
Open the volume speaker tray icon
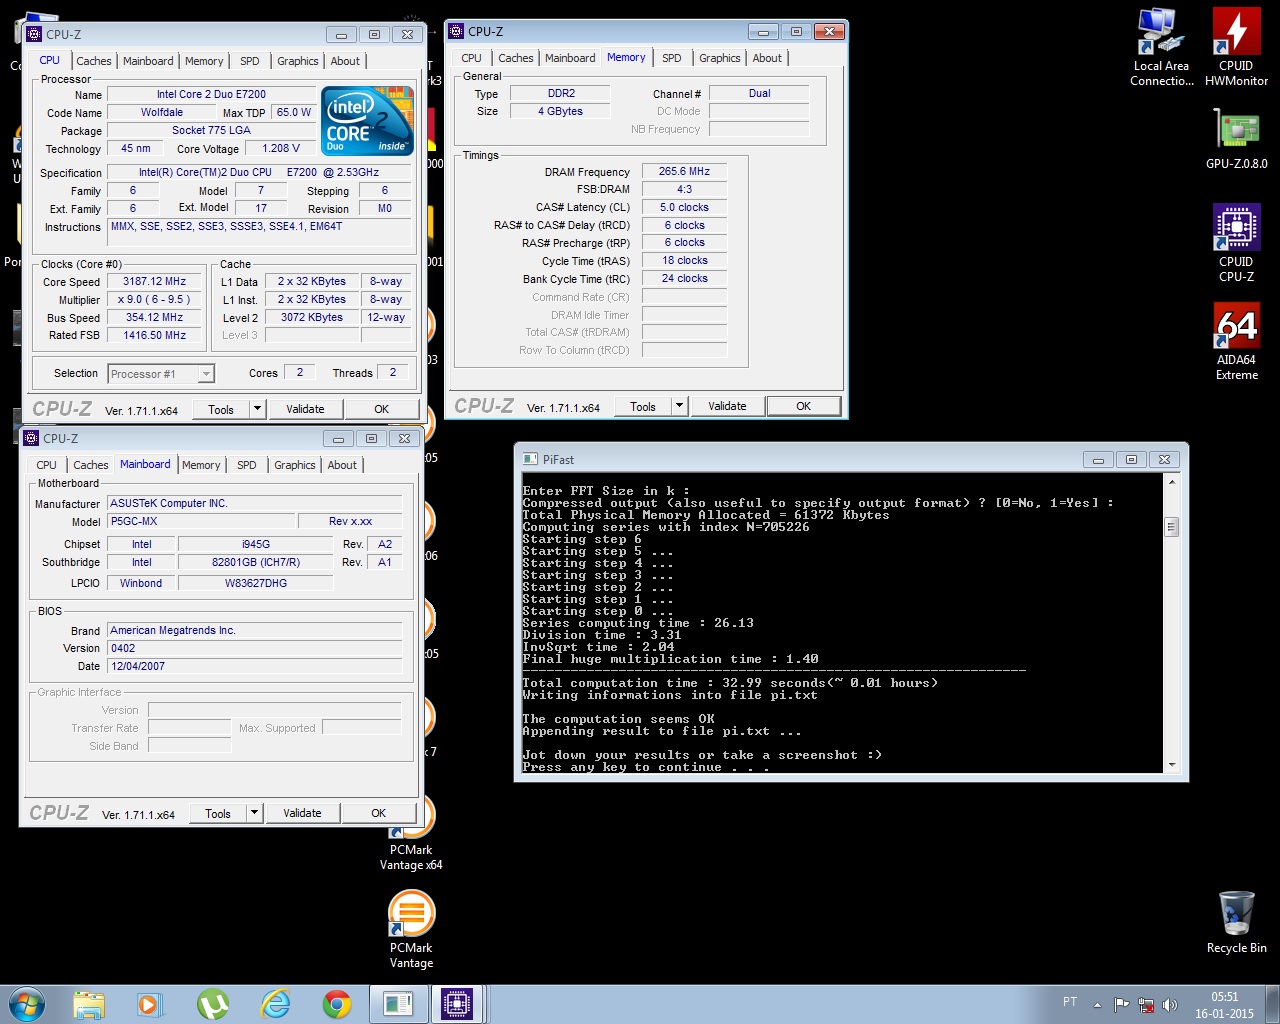(1170, 1004)
